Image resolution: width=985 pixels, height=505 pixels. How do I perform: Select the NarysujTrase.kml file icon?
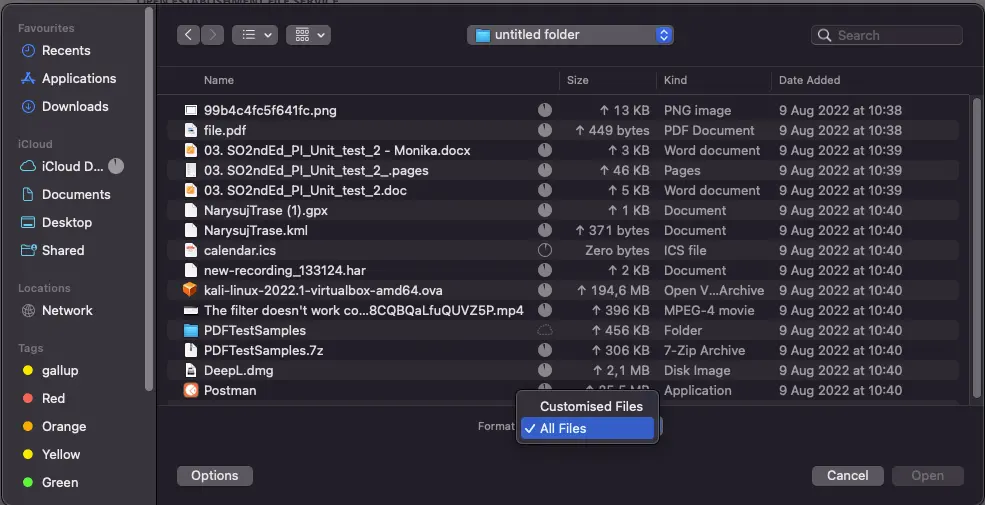pos(190,231)
